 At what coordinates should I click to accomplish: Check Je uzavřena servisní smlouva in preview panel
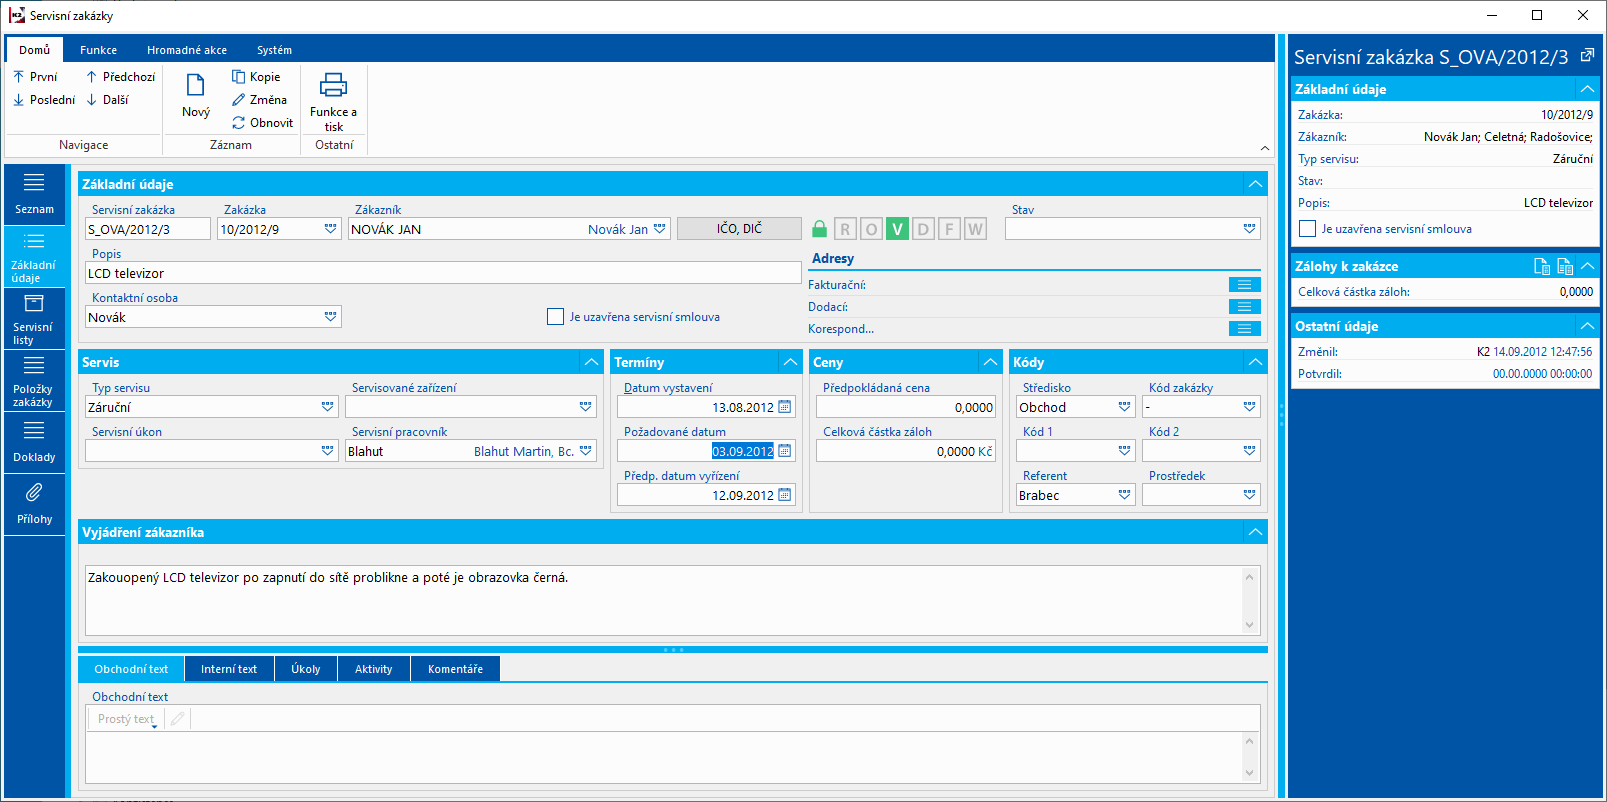(1307, 229)
